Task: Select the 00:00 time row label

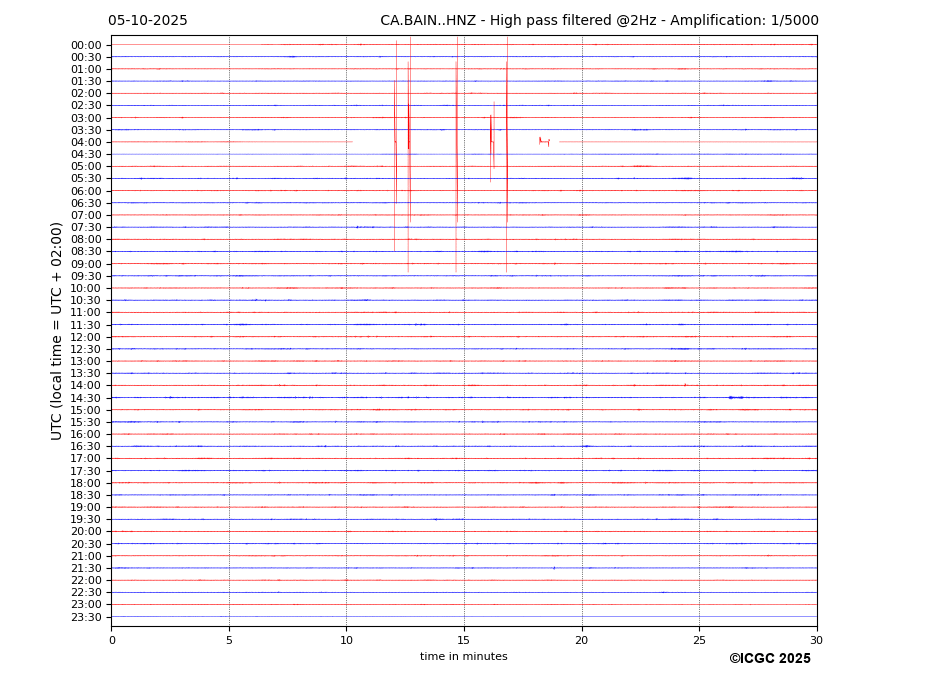Action: (x=86, y=45)
